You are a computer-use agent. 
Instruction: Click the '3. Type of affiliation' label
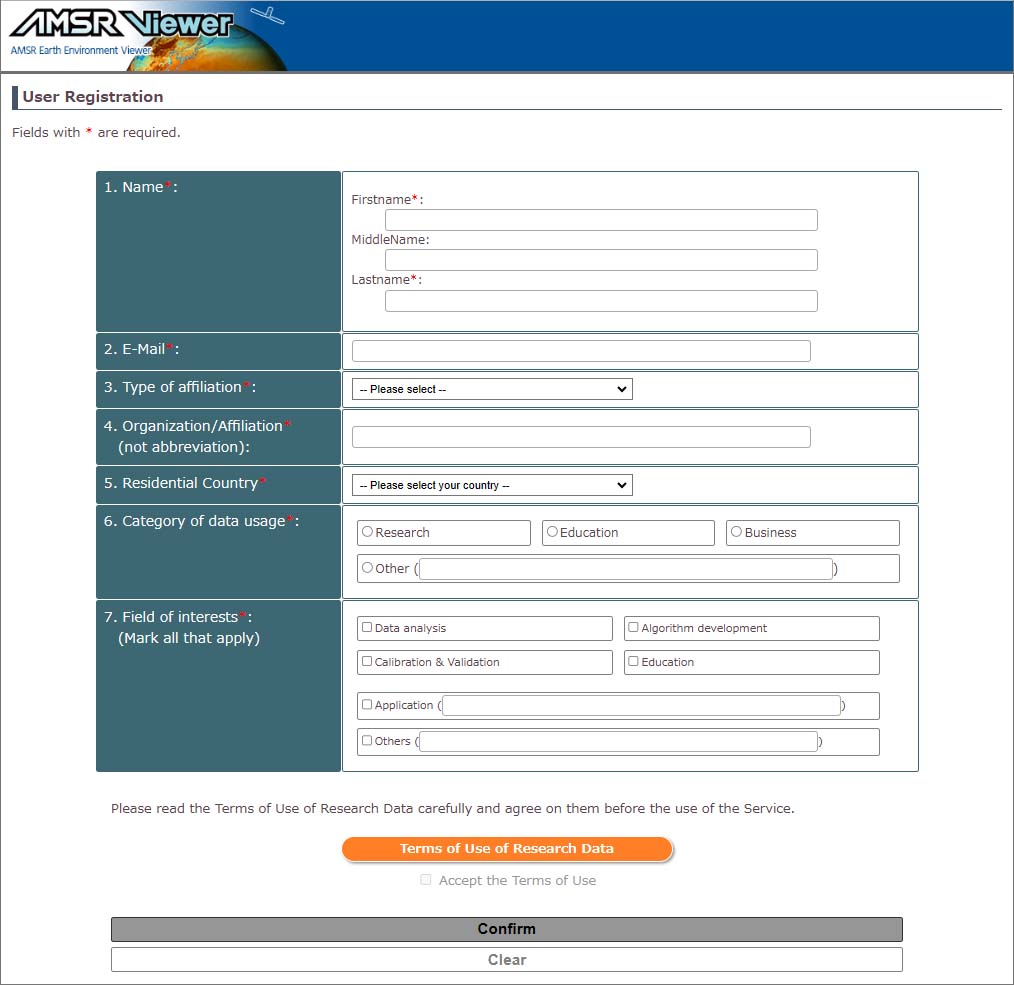180,387
